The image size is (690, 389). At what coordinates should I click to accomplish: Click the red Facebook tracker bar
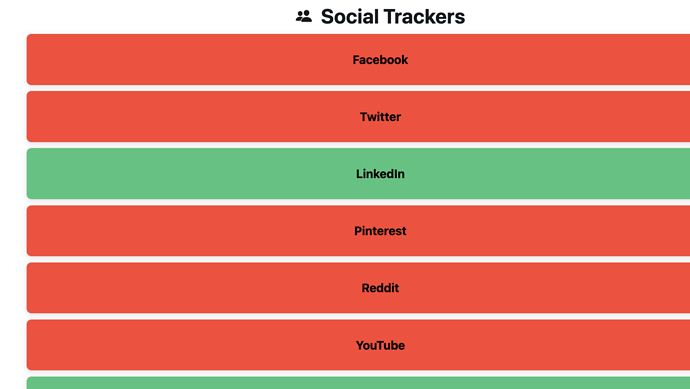point(358,59)
